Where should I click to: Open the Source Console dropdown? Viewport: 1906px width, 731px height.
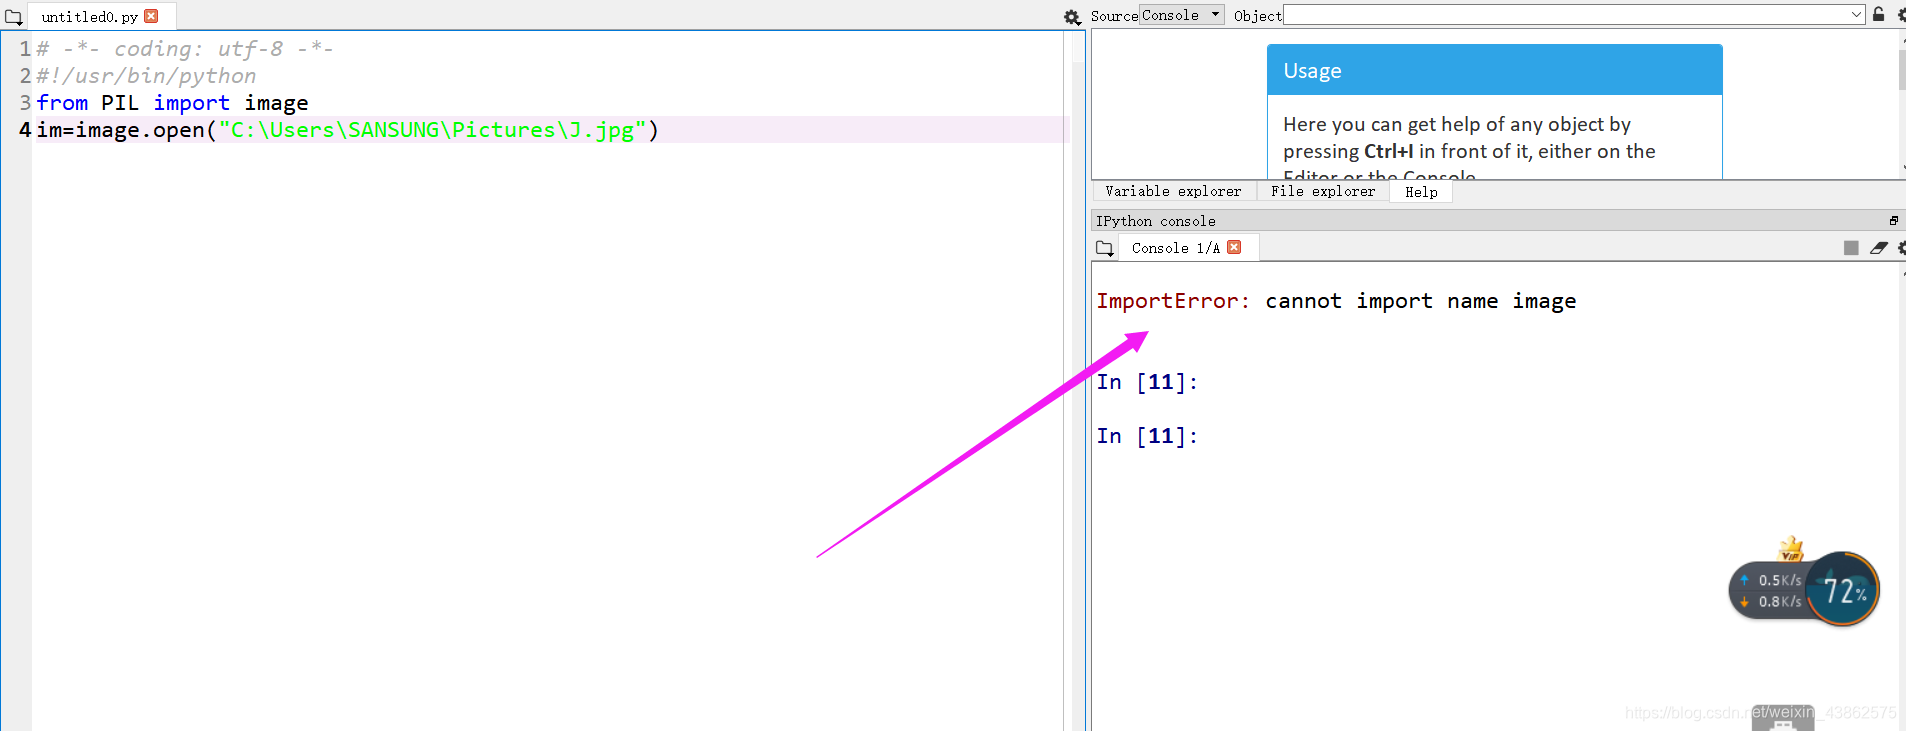coord(1181,15)
